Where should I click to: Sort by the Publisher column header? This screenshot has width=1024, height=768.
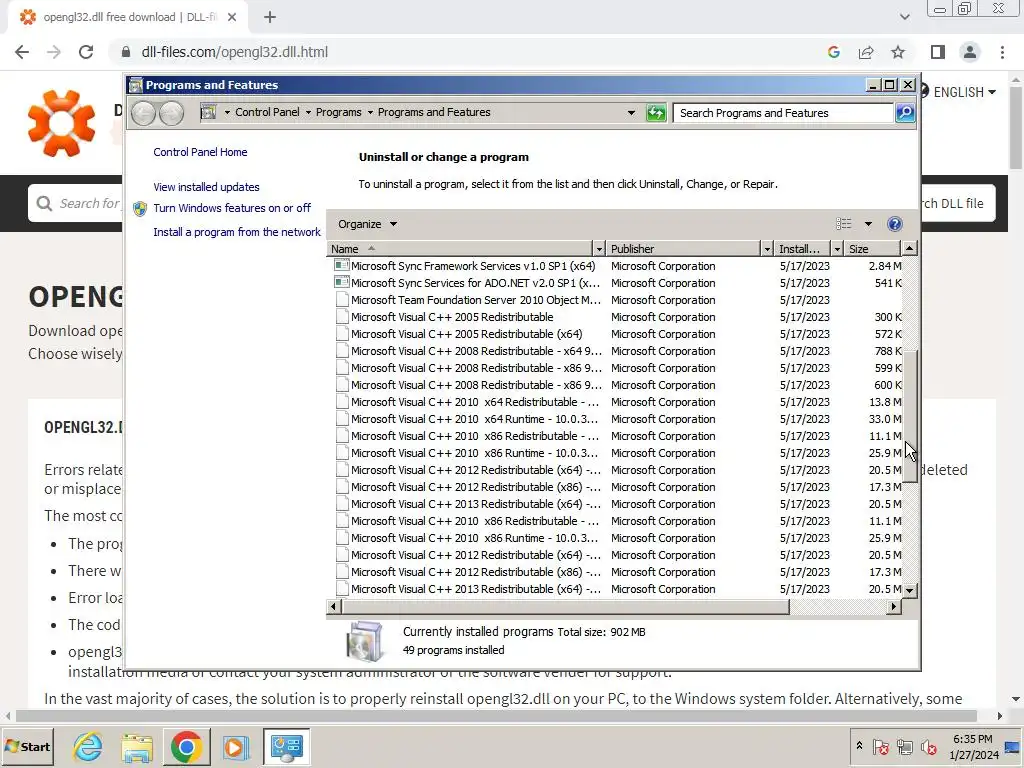coord(684,249)
